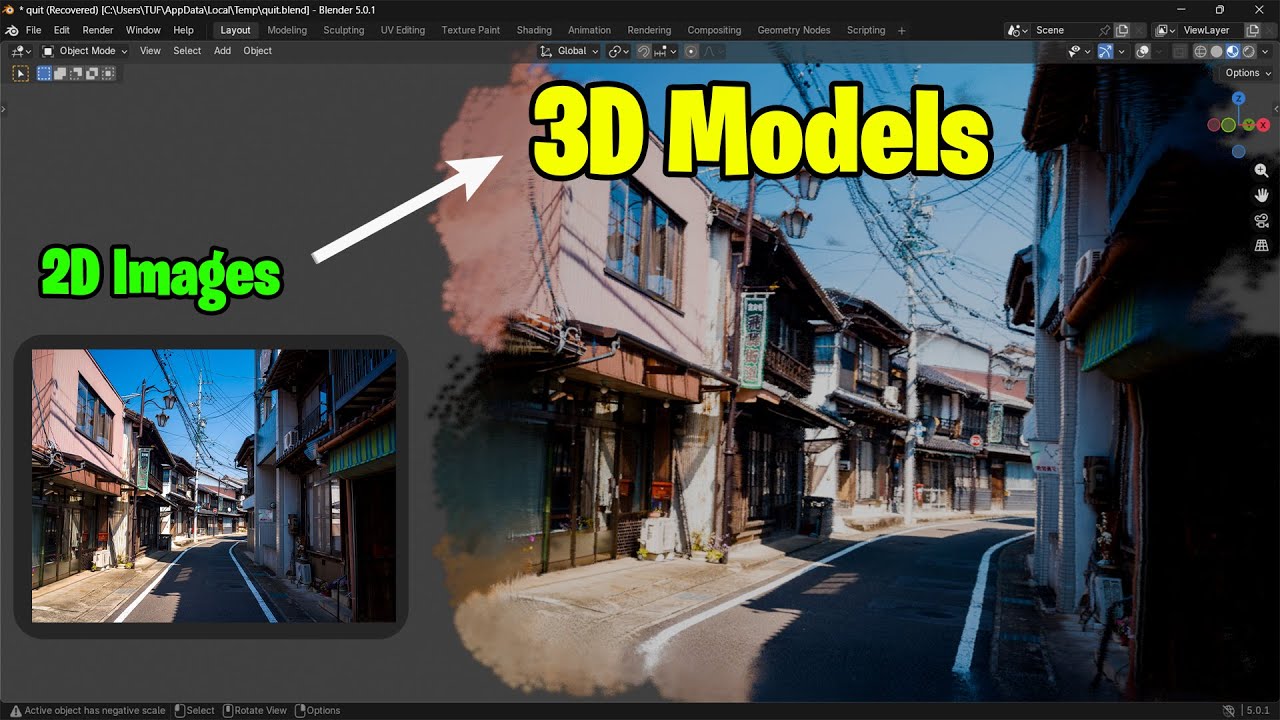Open the File menu

[33, 30]
